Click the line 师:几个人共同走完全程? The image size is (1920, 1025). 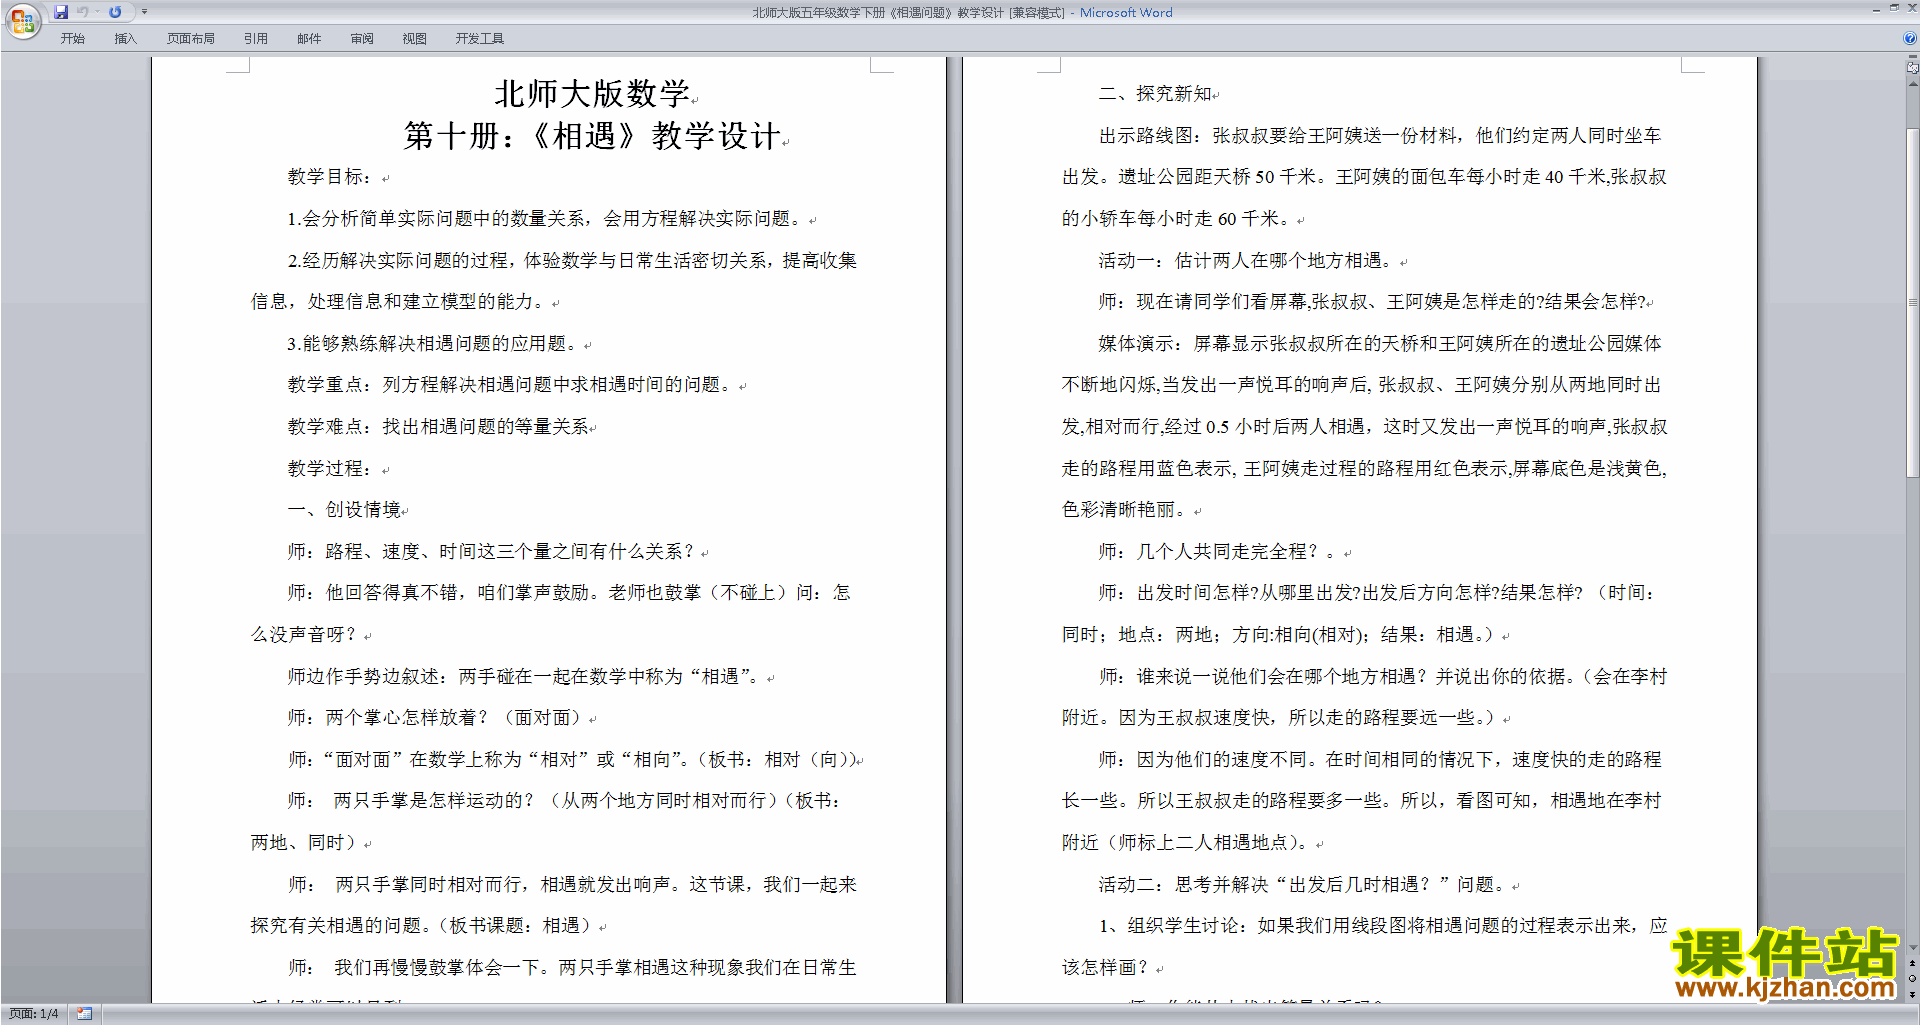tap(1217, 552)
